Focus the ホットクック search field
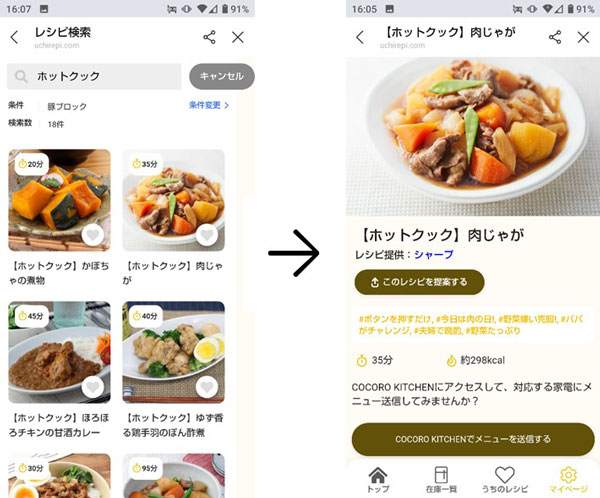The image size is (600, 498). click(x=94, y=76)
